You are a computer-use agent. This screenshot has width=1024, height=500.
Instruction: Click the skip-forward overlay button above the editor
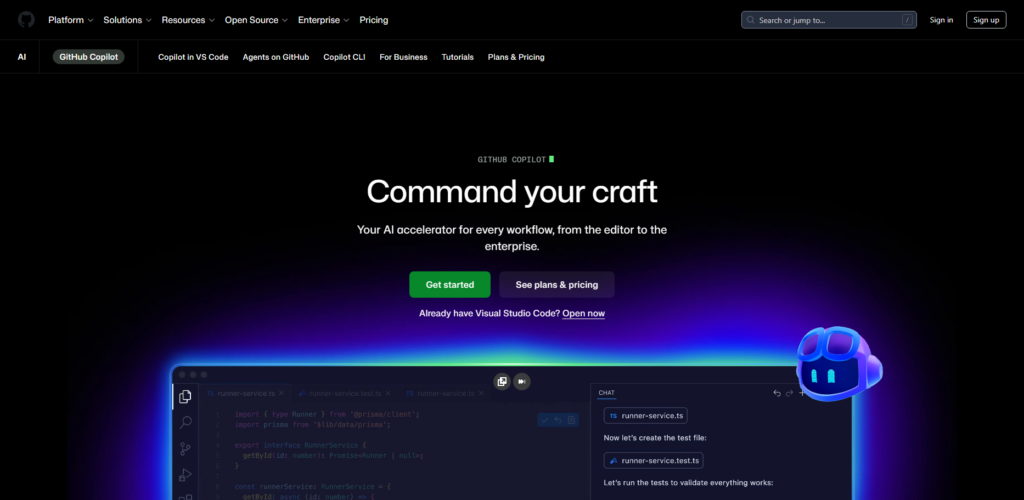pos(522,381)
